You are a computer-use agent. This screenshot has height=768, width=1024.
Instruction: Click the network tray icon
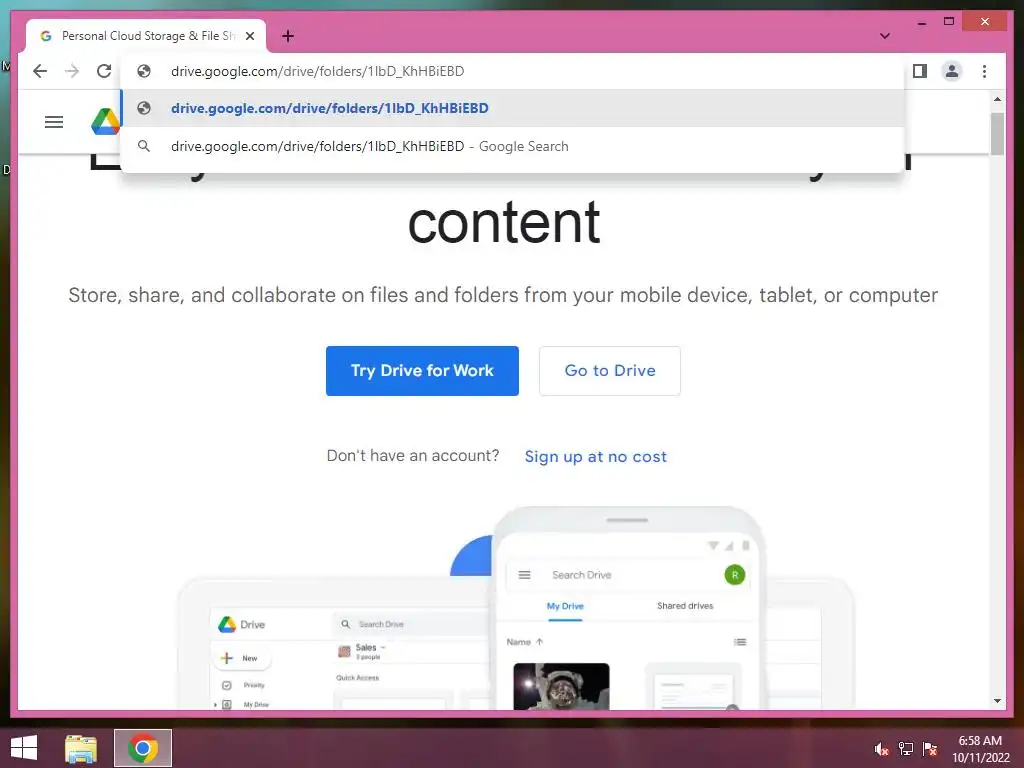point(906,749)
